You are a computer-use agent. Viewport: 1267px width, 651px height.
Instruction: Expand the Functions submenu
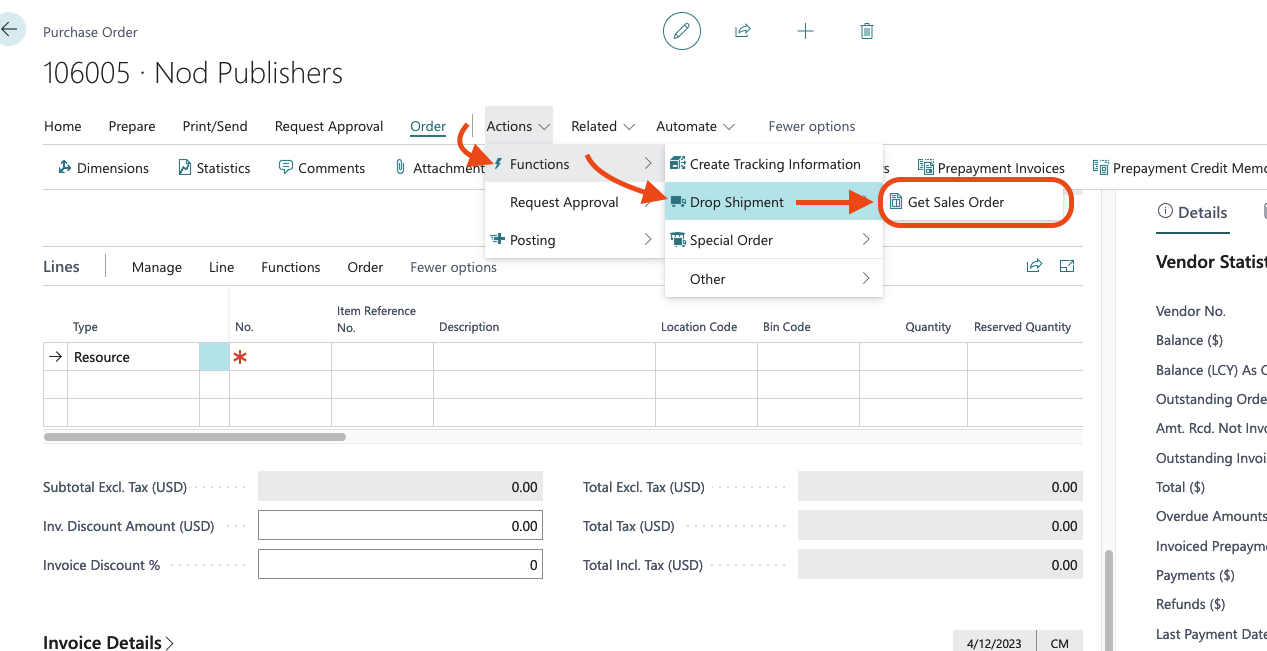[x=648, y=164]
